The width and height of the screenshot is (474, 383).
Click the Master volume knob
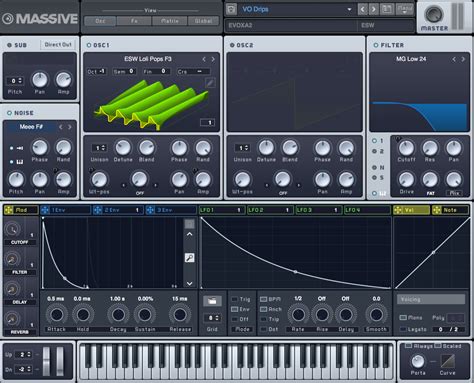click(434, 15)
